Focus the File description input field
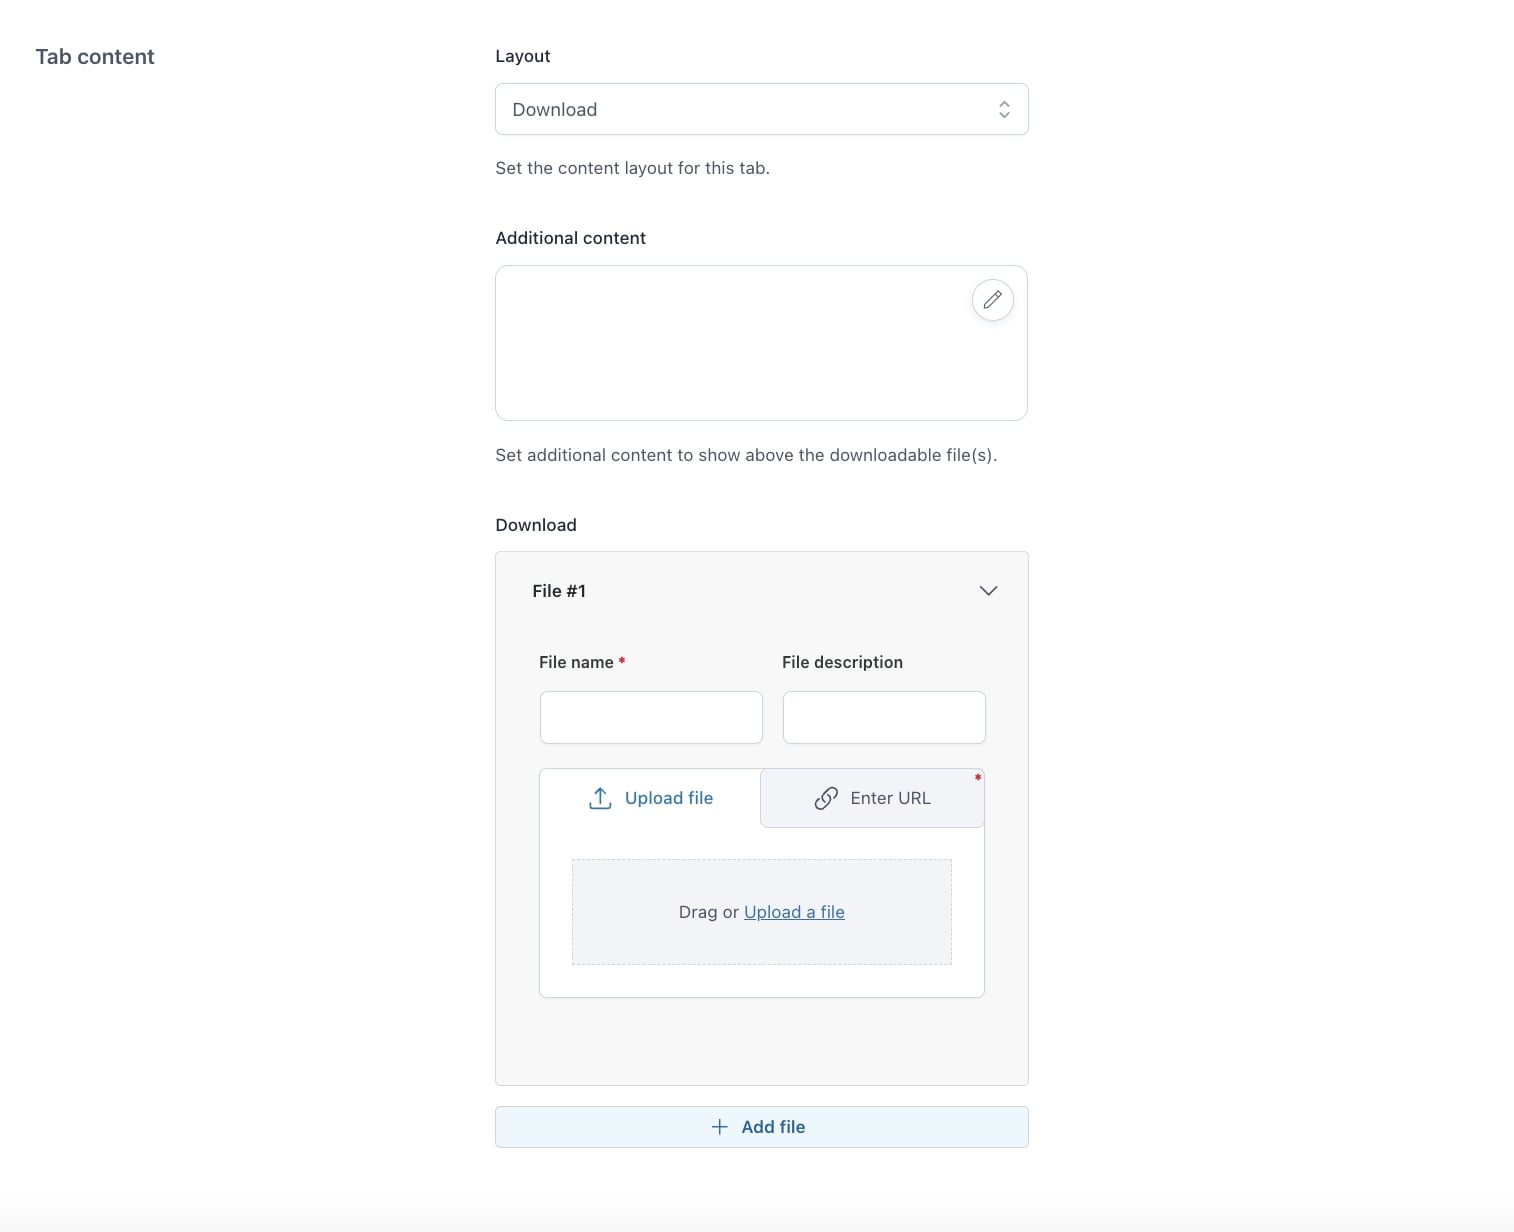Viewport: 1514px width, 1232px height. click(x=884, y=717)
